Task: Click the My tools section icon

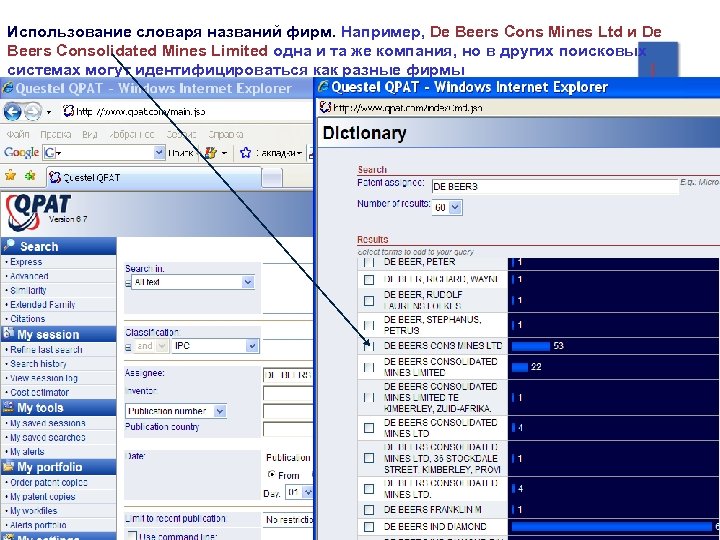Action: pos(8,407)
